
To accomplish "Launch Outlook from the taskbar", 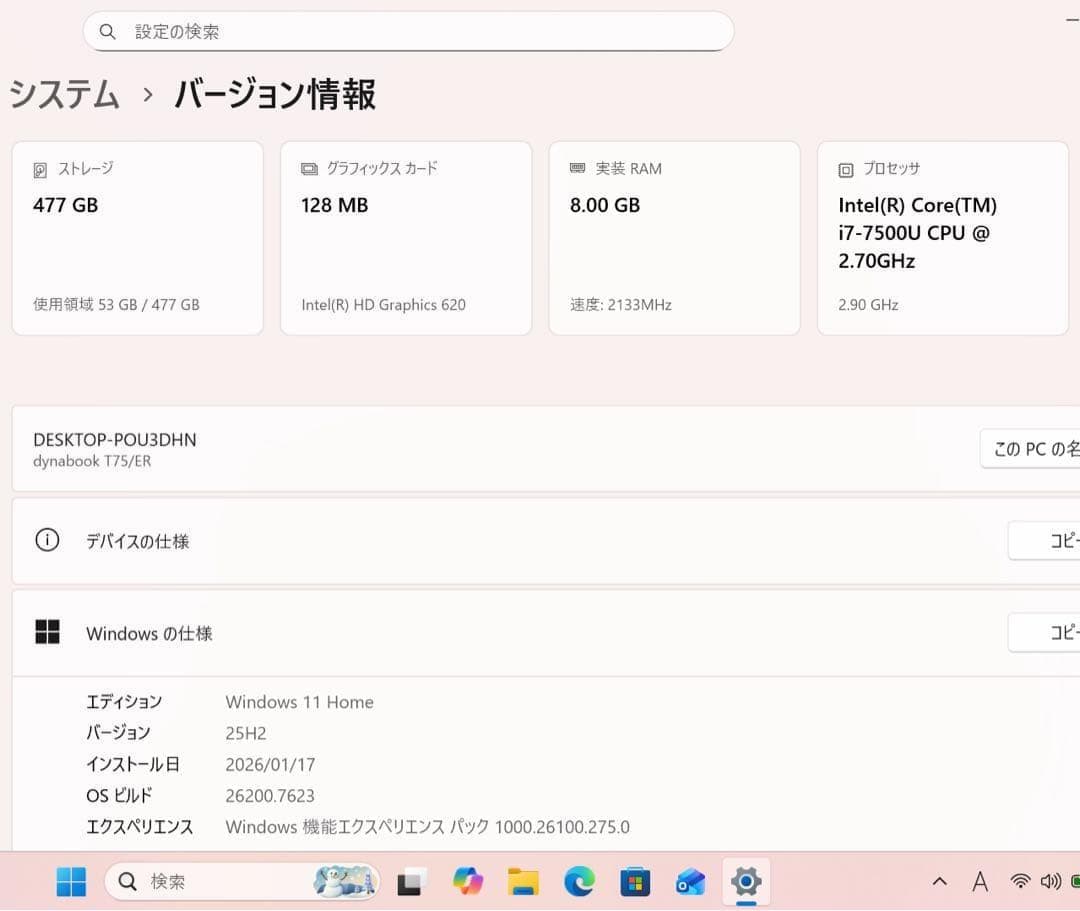I will coord(691,882).
